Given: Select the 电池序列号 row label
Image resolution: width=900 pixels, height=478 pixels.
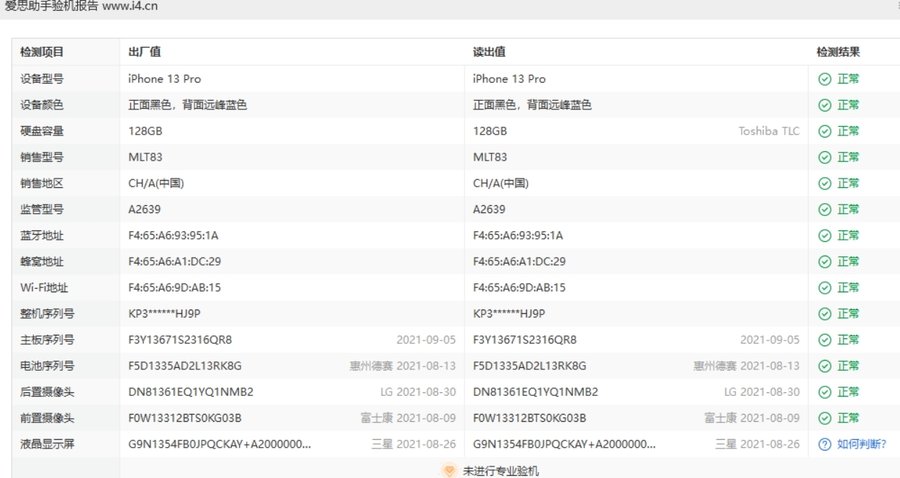Looking at the screenshot, I should 47,366.
